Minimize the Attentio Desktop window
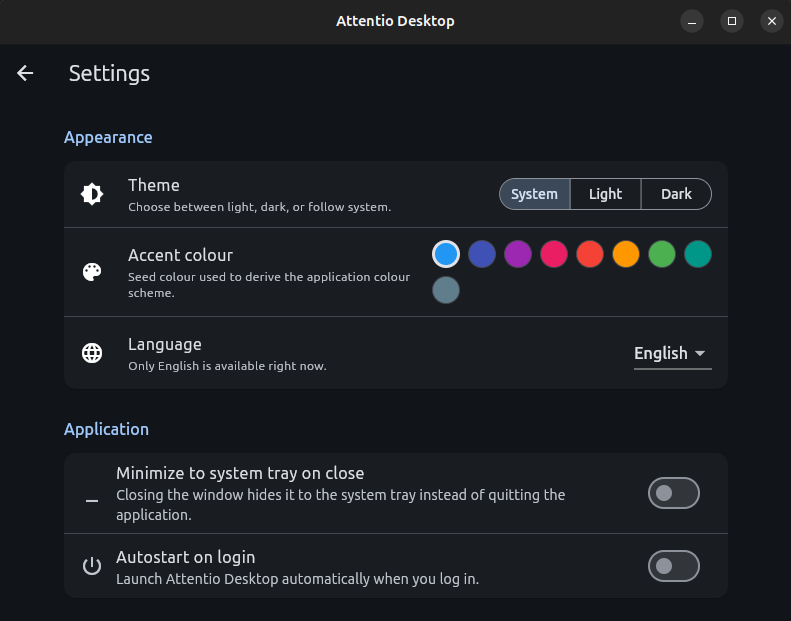 [692, 21]
